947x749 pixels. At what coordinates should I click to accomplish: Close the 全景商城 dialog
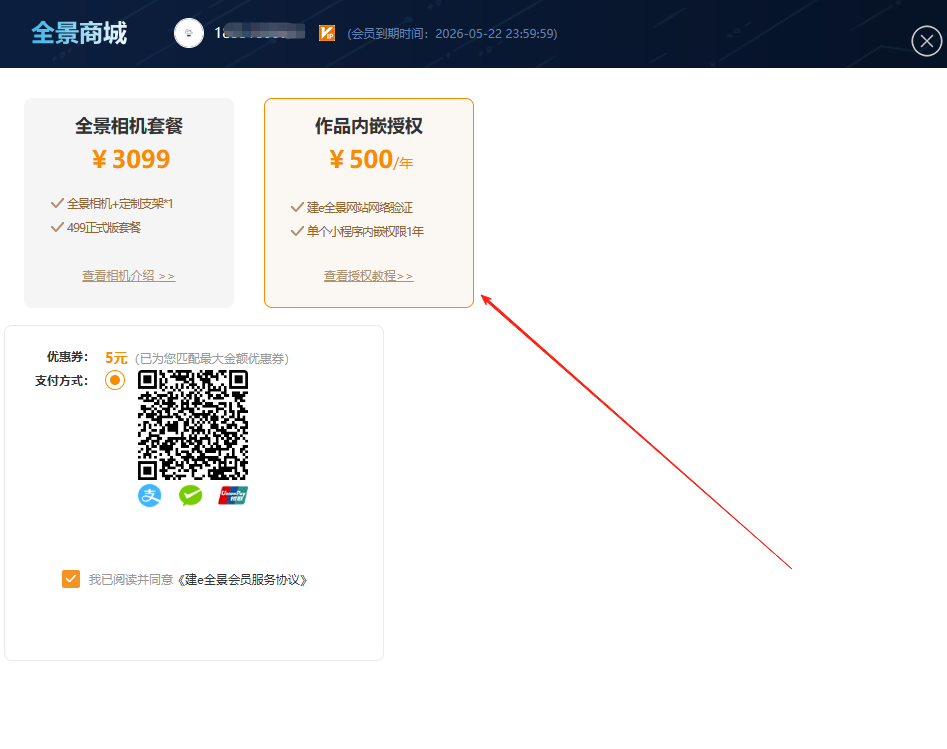coord(926,41)
